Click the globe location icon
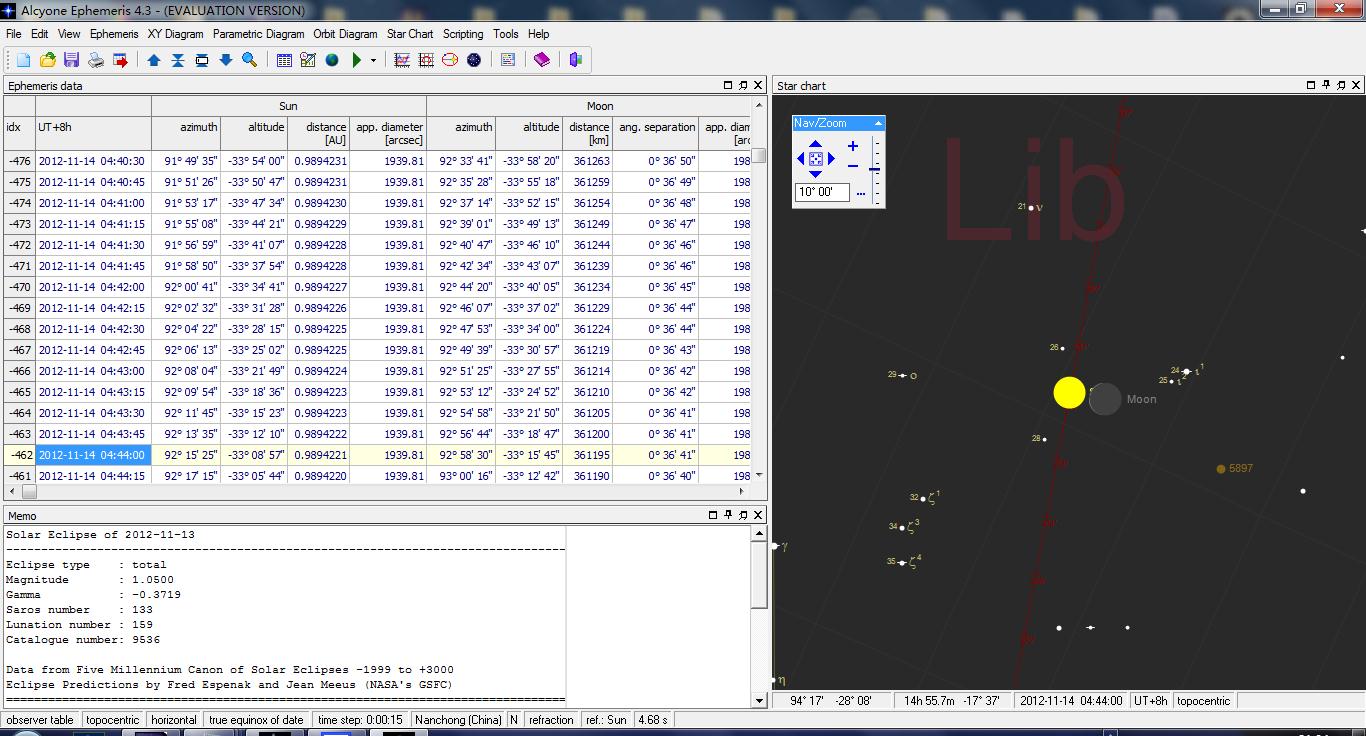This screenshot has width=1366, height=736. [x=332, y=60]
